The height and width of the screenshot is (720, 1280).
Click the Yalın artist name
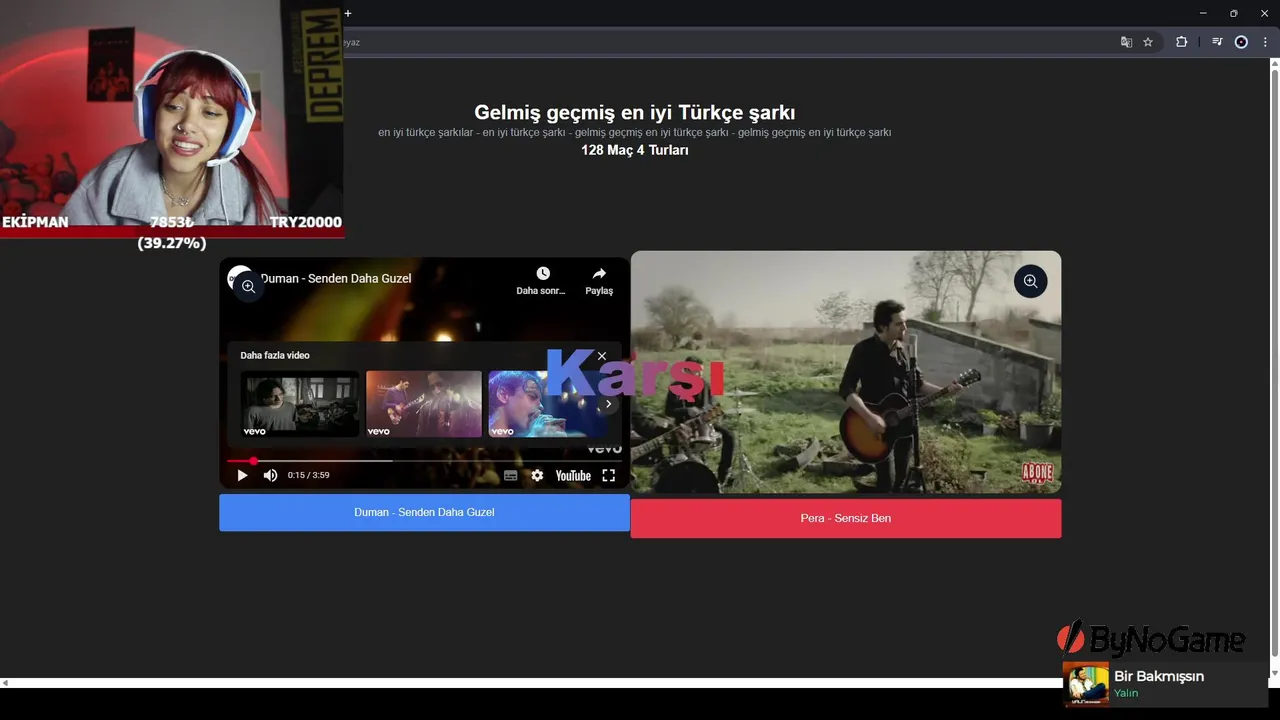pos(1126,693)
